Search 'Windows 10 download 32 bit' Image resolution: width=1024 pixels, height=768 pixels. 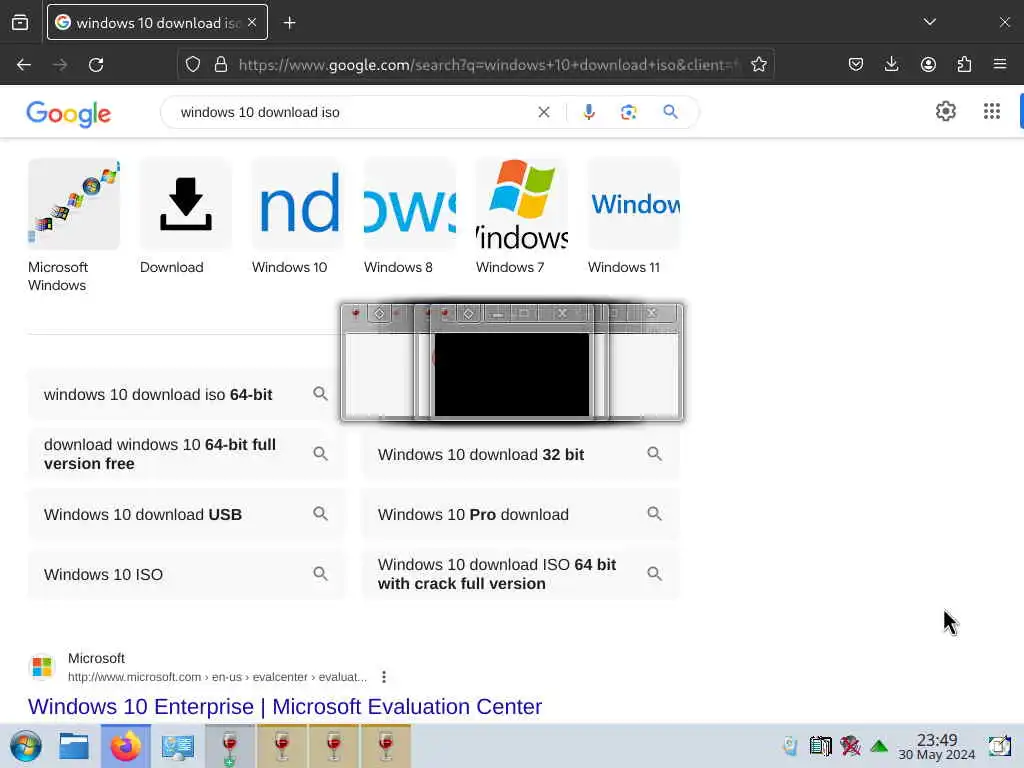(x=520, y=454)
